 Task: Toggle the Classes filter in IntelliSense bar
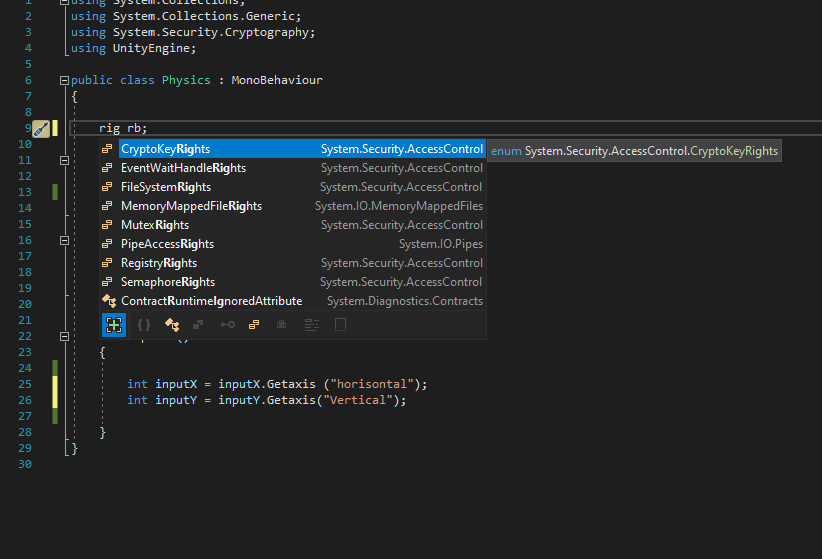(x=172, y=325)
